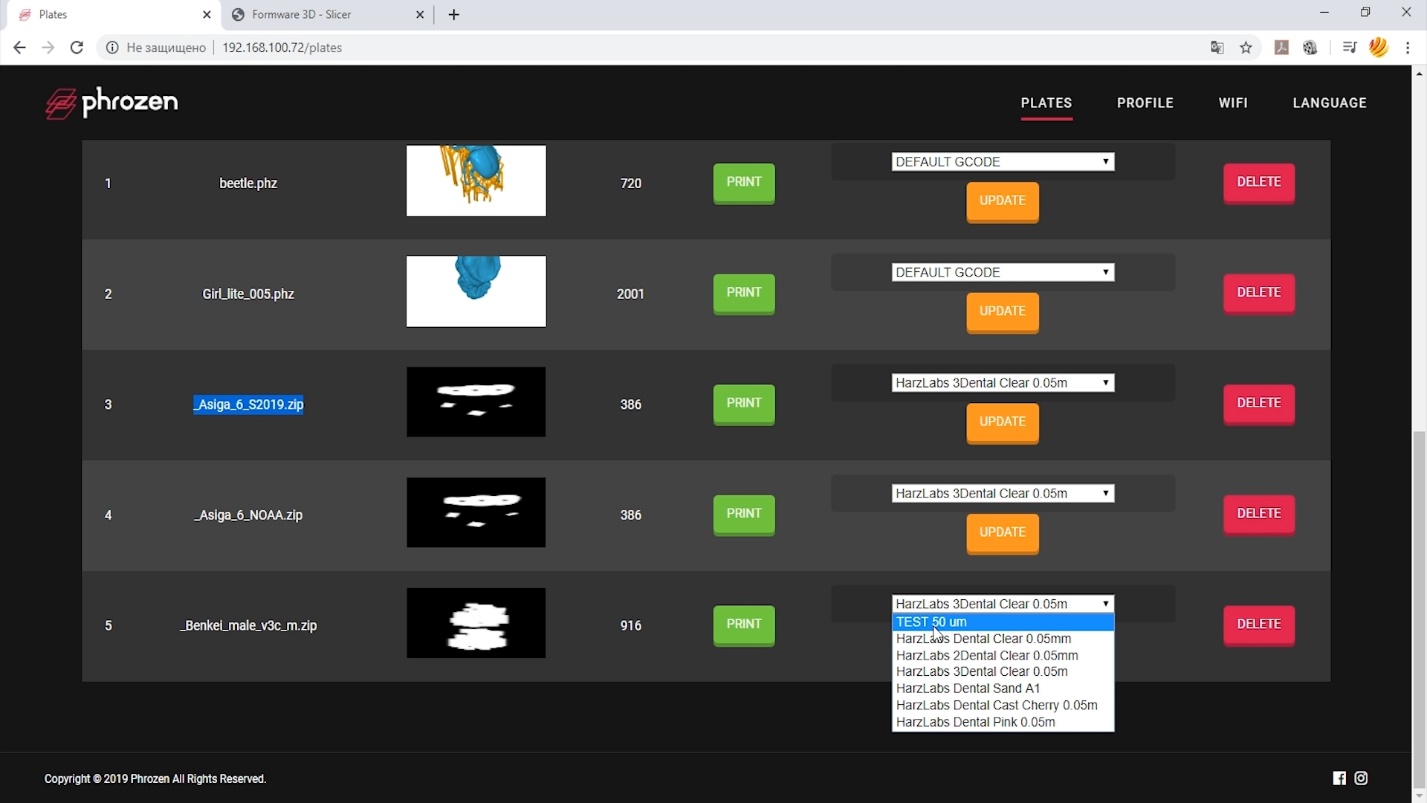Open the Facebook icon in footer

point(1339,778)
